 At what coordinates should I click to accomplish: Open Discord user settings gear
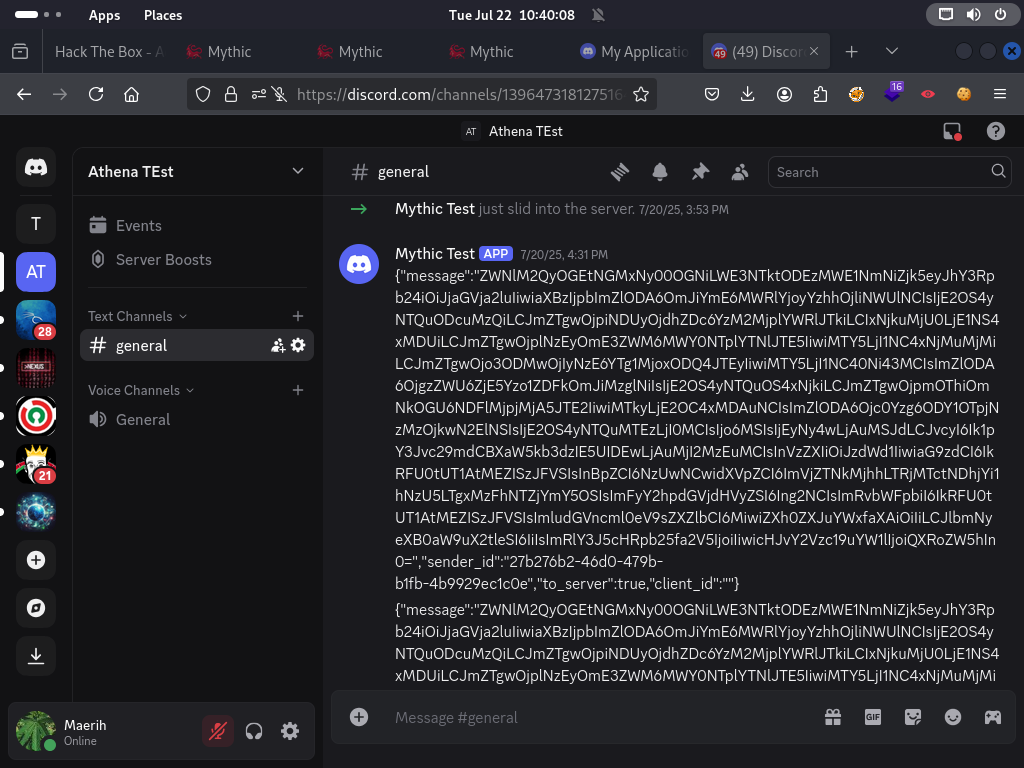tap(290, 731)
